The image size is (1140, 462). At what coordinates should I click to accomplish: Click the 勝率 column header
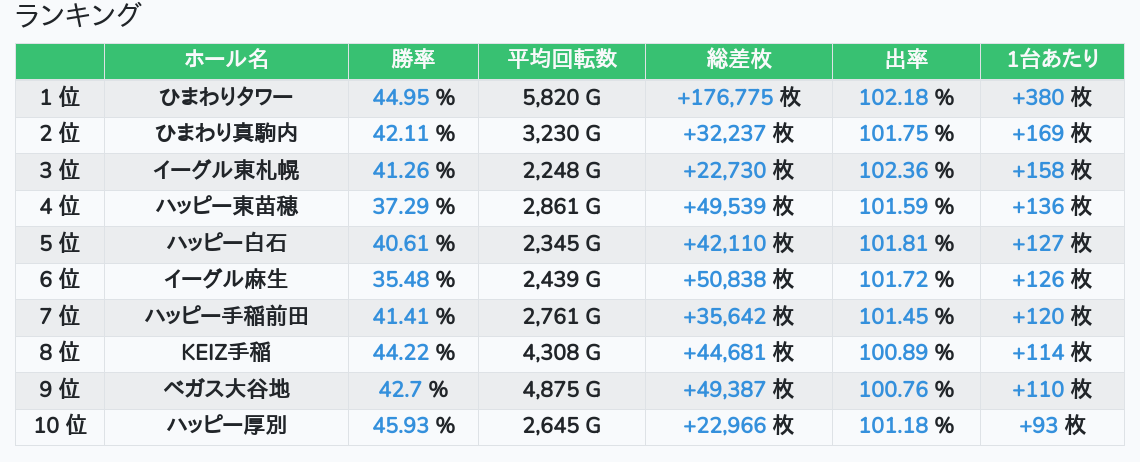pyautogui.click(x=413, y=60)
